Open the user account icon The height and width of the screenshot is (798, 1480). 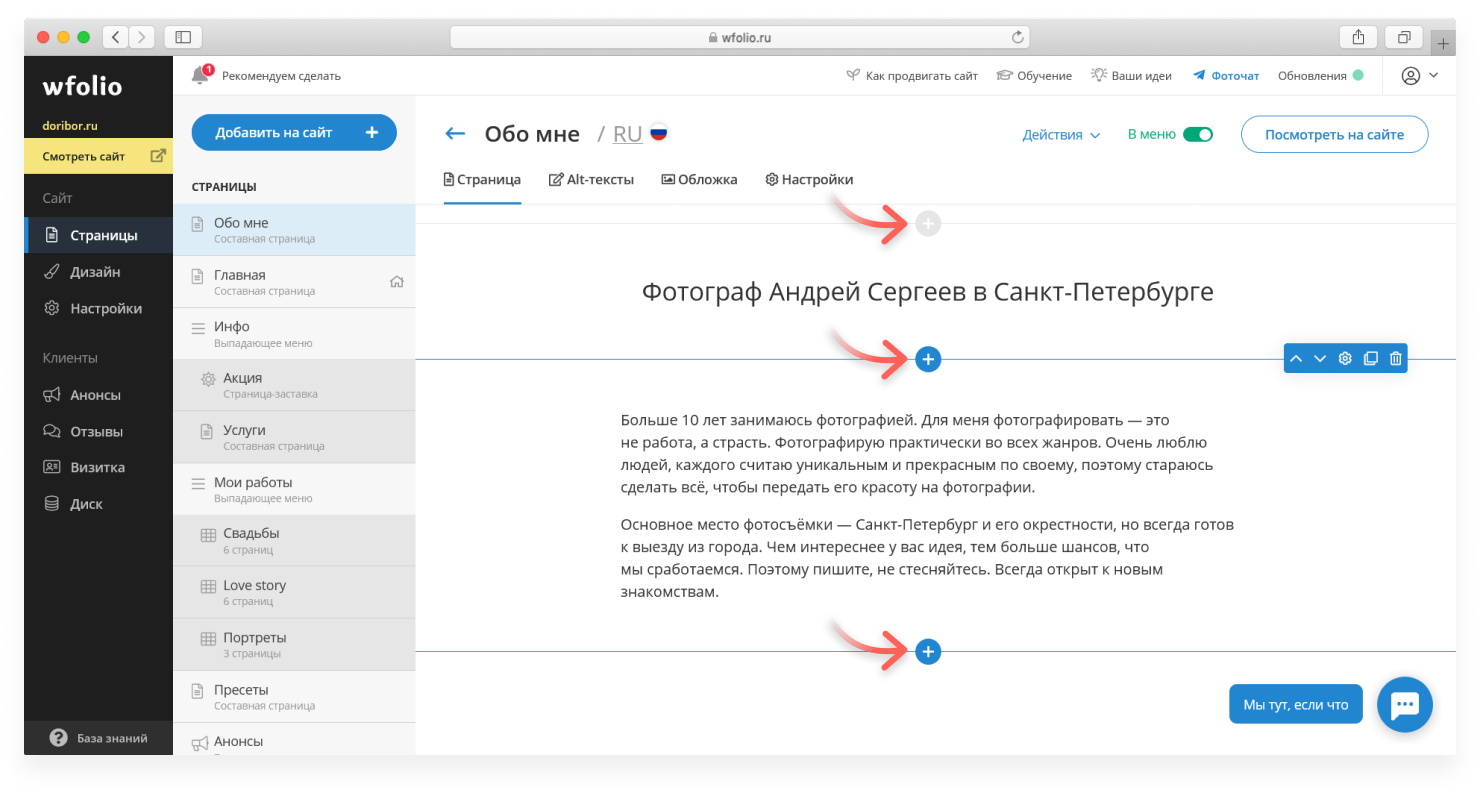coord(1411,75)
